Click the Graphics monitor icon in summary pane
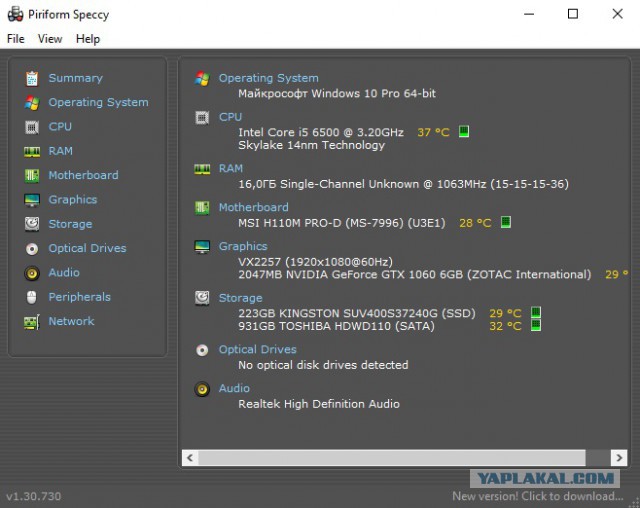Viewport: 640px width, 508px height. point(202,246)
